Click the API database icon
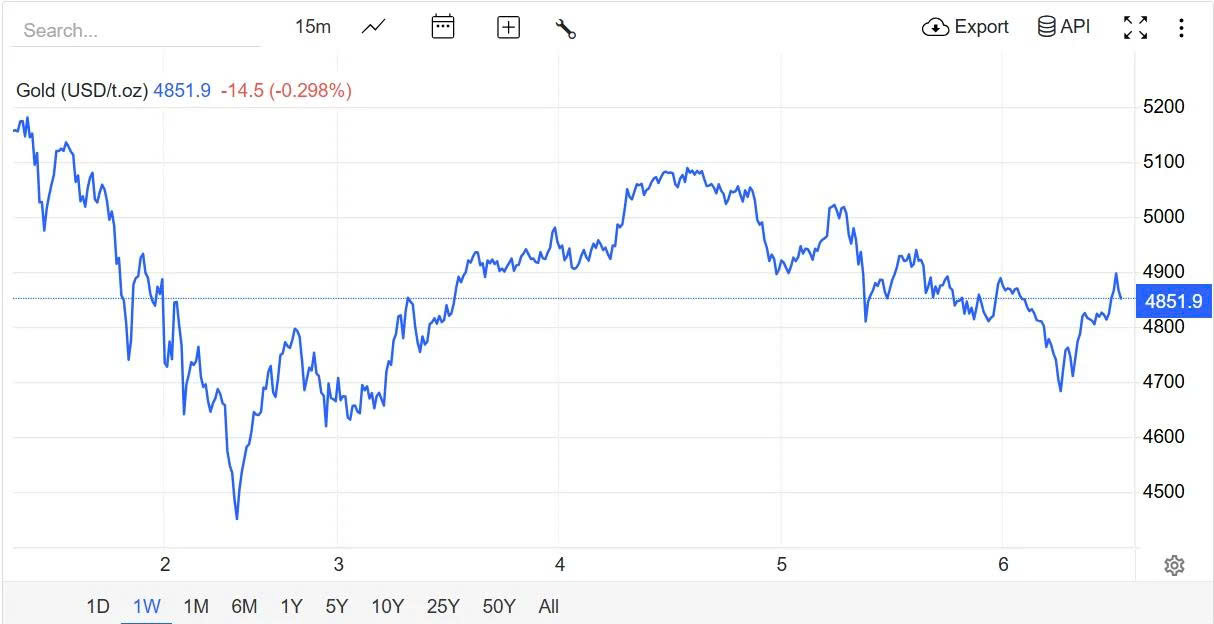 point(1047,27)
